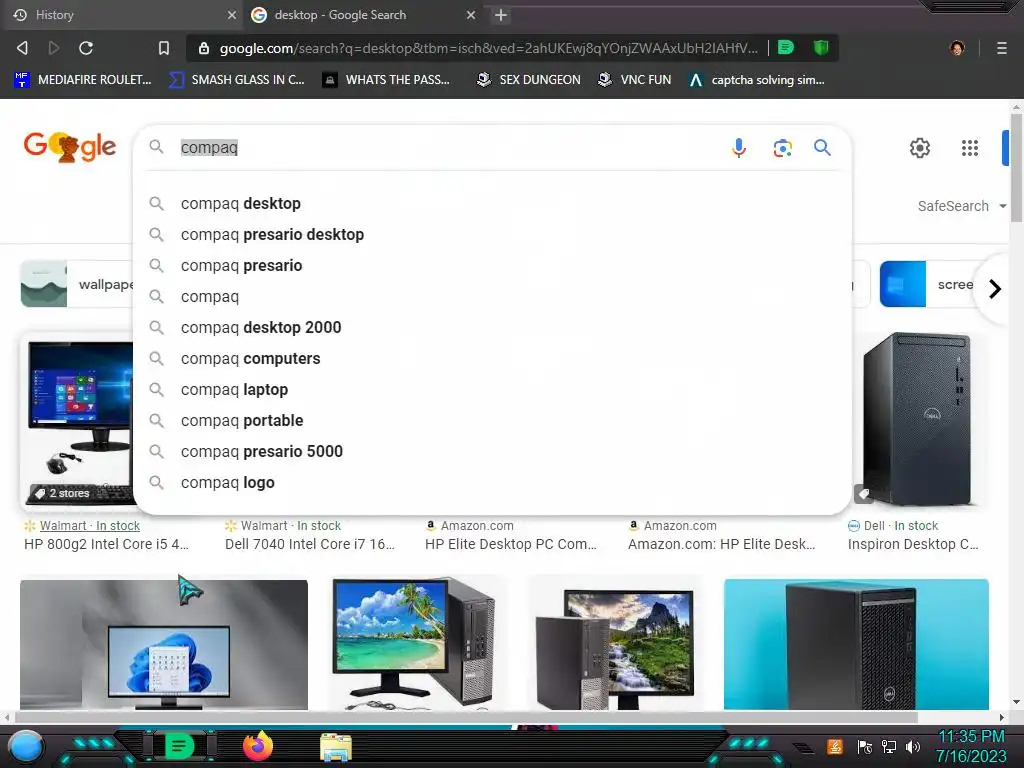Open the blue Start orb
This screenshot has height=768, width=1024.
[x=26, y=746]
